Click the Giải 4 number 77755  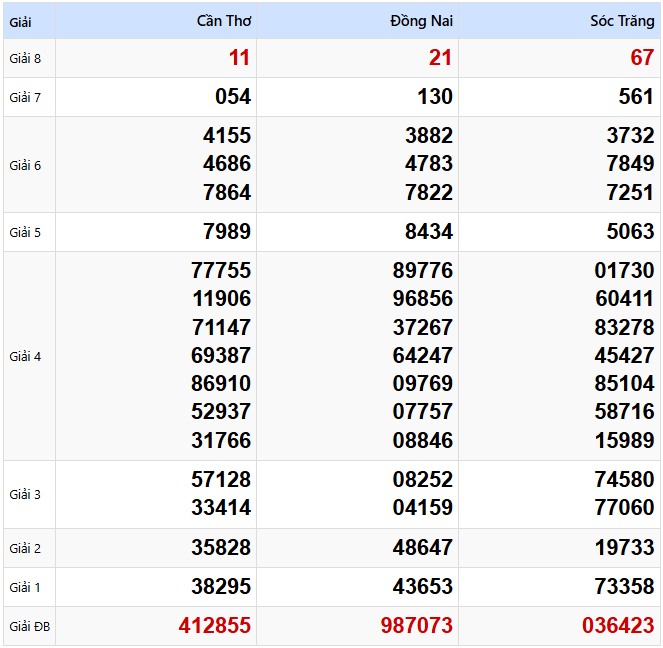click(x=221, y=270)
